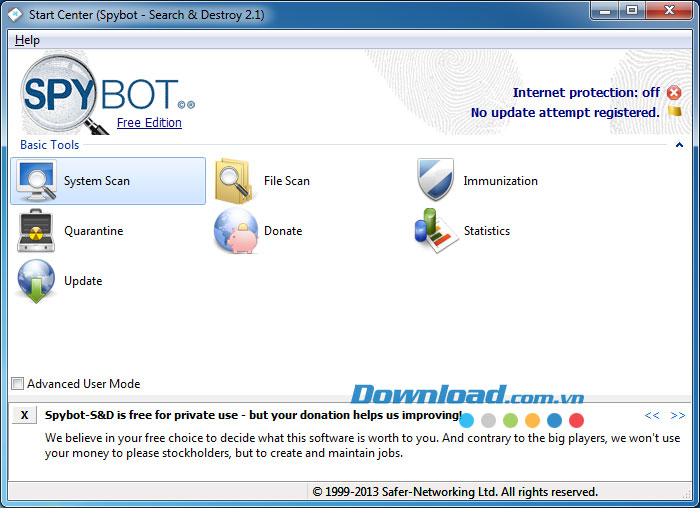Image resolution: width=700 pixels, height=508 pixels.
Task: Click the Basic Tools section header
Action: [x=49, y=145]
